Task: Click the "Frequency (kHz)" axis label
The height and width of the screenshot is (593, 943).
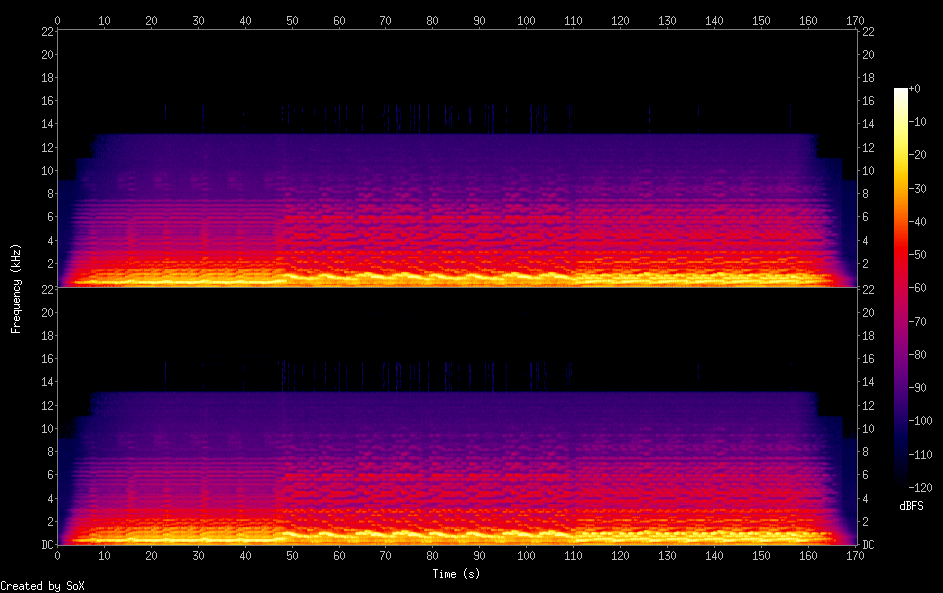Action: pyautogui.click(x=16, y=288)
